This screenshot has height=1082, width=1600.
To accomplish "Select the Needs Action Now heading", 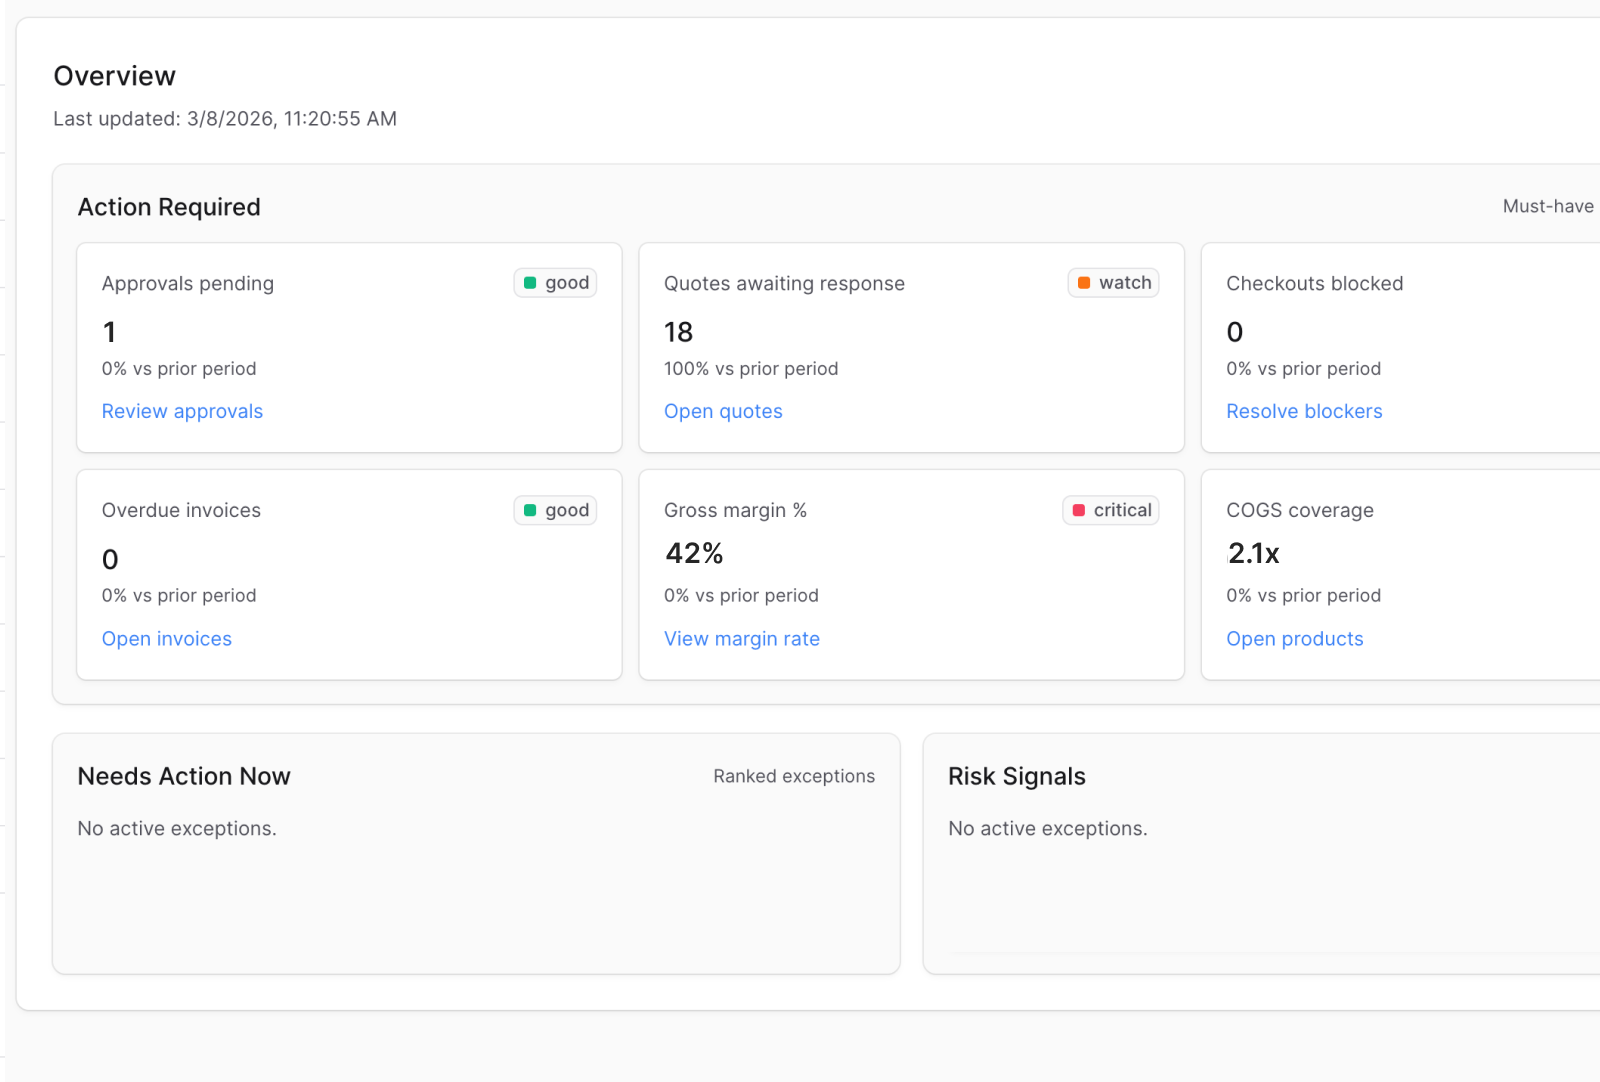I will (x=184, y=776).
